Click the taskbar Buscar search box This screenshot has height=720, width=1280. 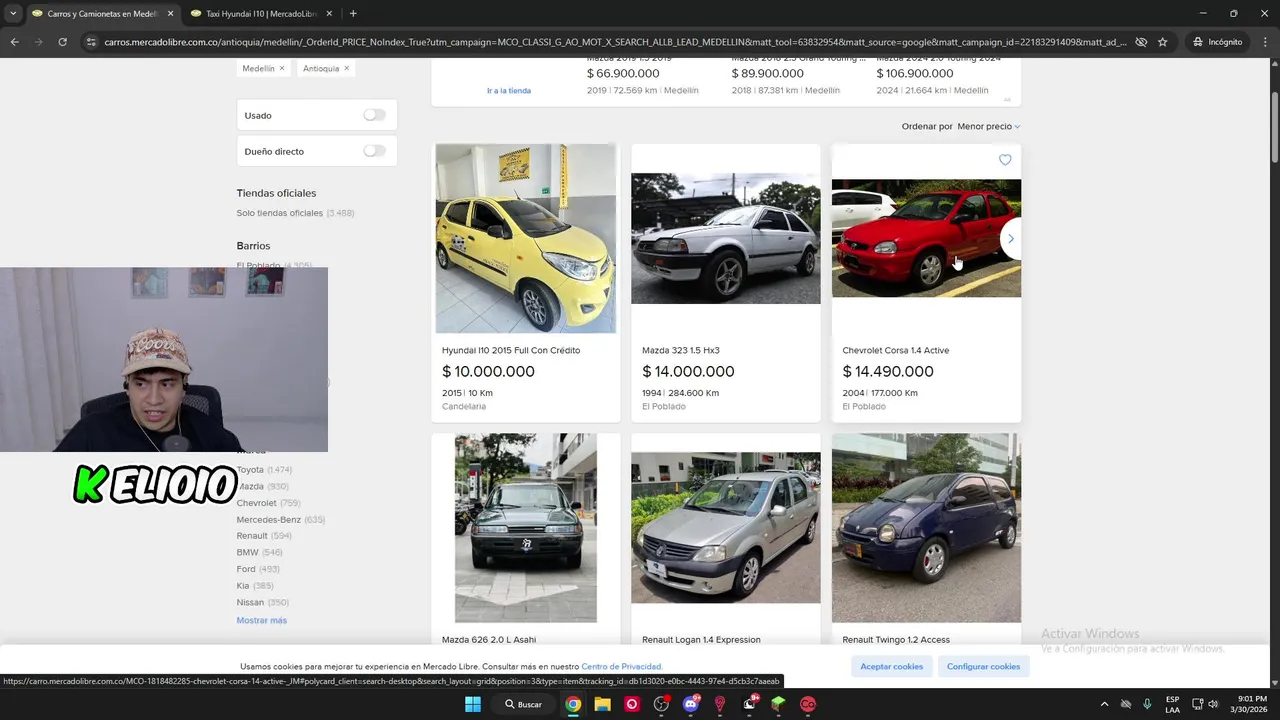(524, 704)
